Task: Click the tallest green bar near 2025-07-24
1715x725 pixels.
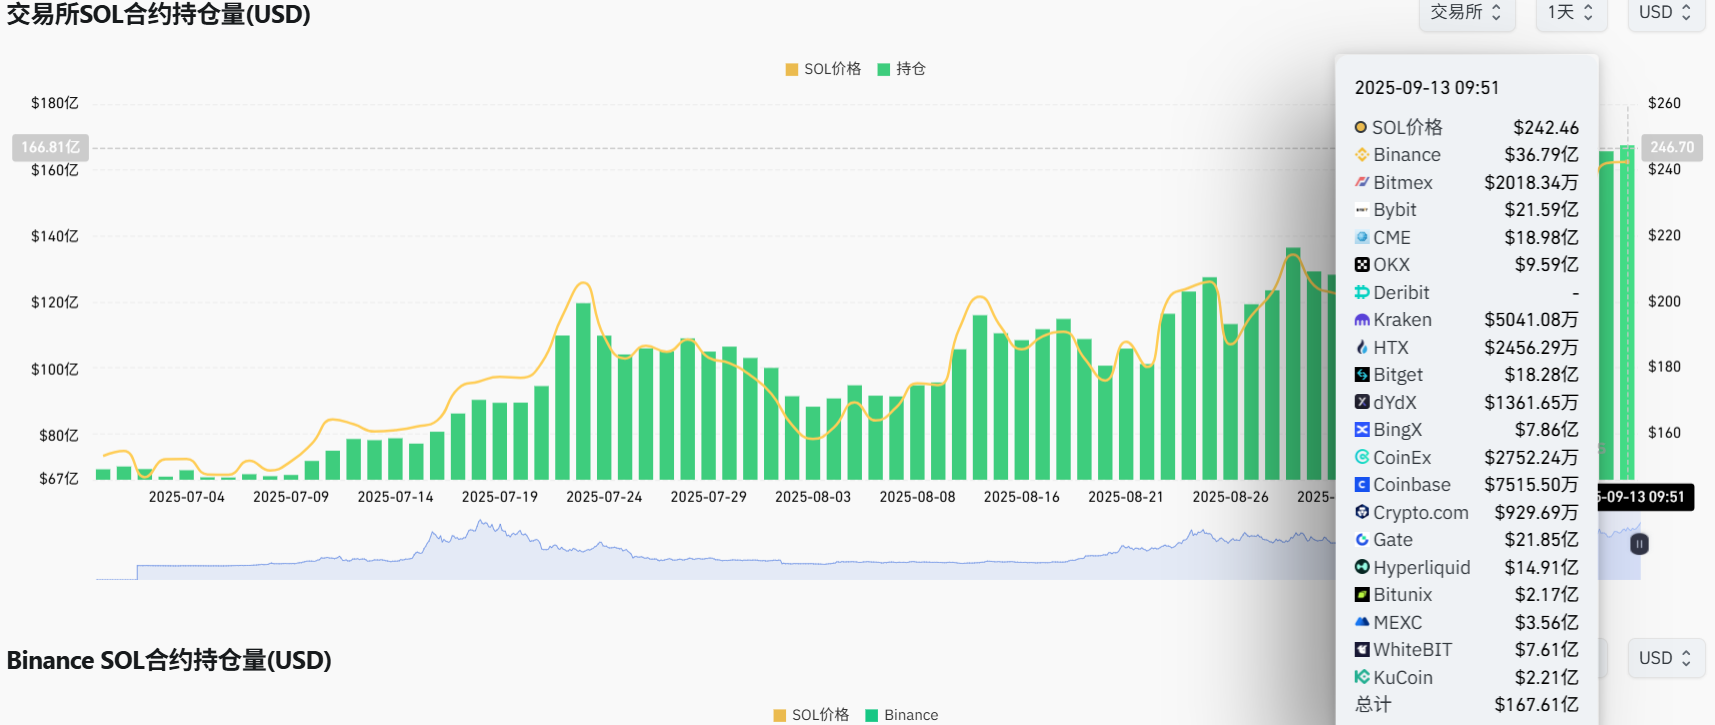Action: click(x=583, y=390)
